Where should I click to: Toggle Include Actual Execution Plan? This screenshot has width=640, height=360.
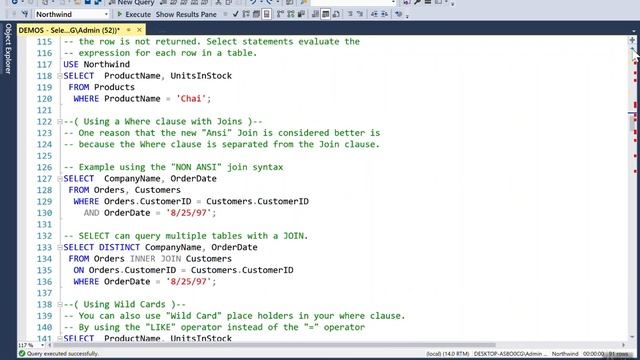tap(280, 14)
